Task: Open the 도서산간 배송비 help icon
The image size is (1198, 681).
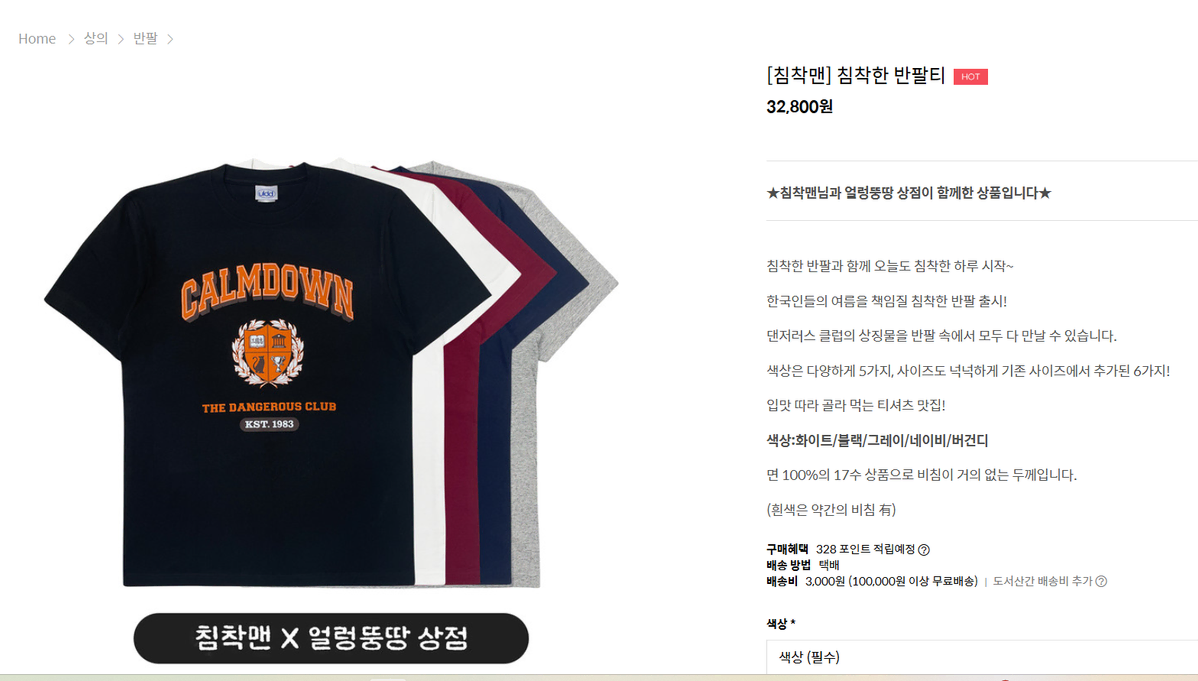Action: (x=1101, y=582)
